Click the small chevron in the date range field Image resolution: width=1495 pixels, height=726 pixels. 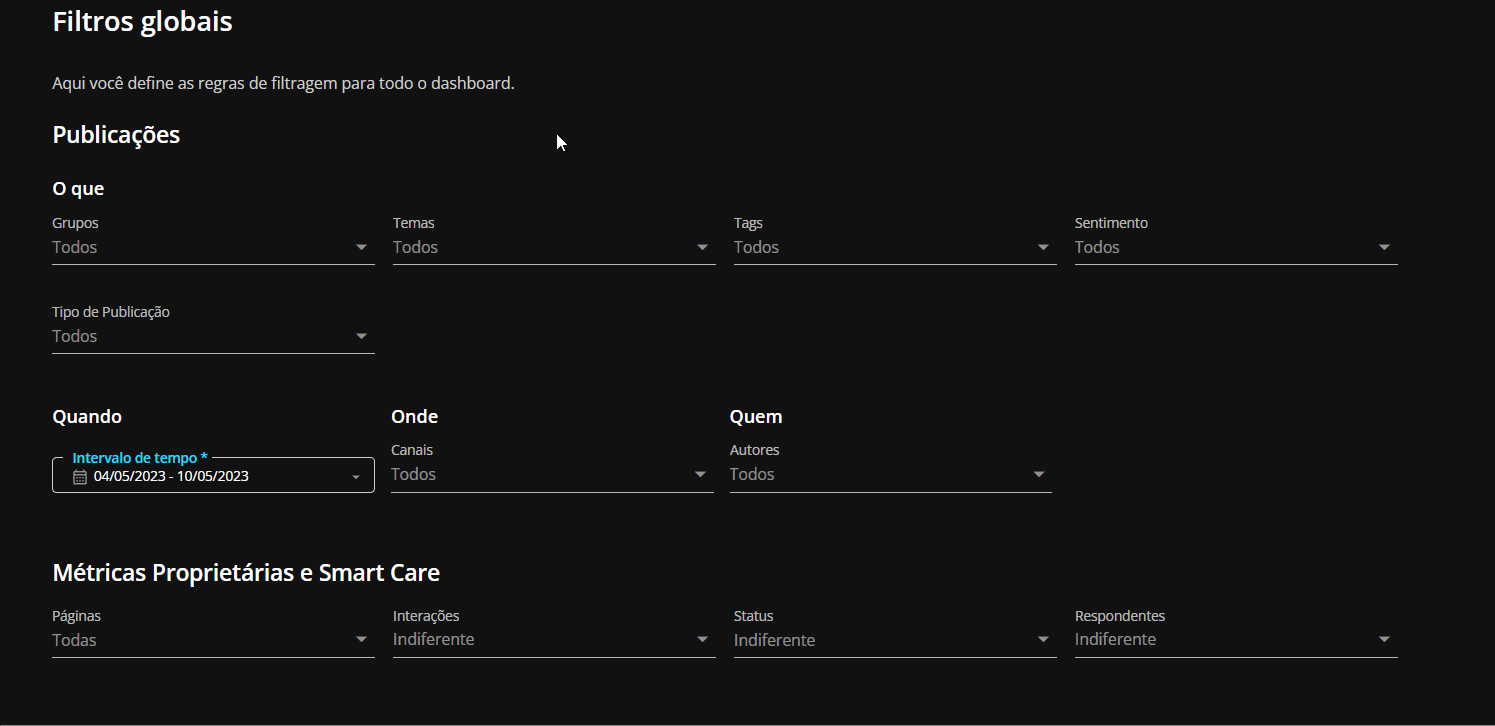pos(355,477)
